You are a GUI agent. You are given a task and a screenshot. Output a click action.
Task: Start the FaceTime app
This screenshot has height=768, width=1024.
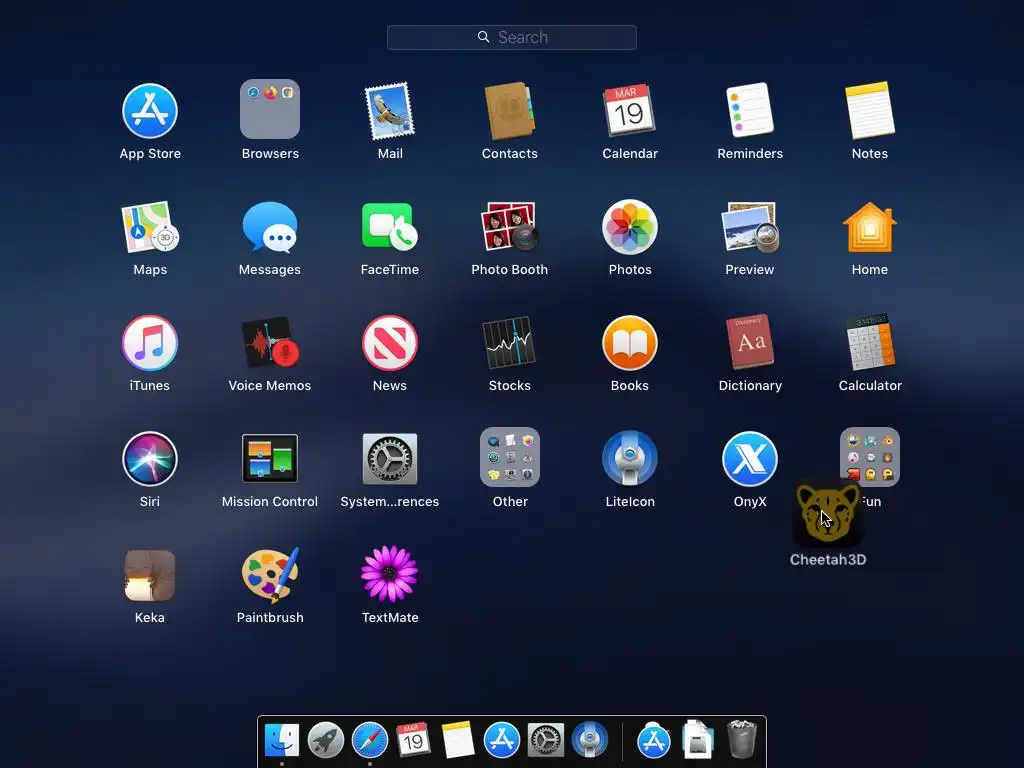click(x=390, y=227)
